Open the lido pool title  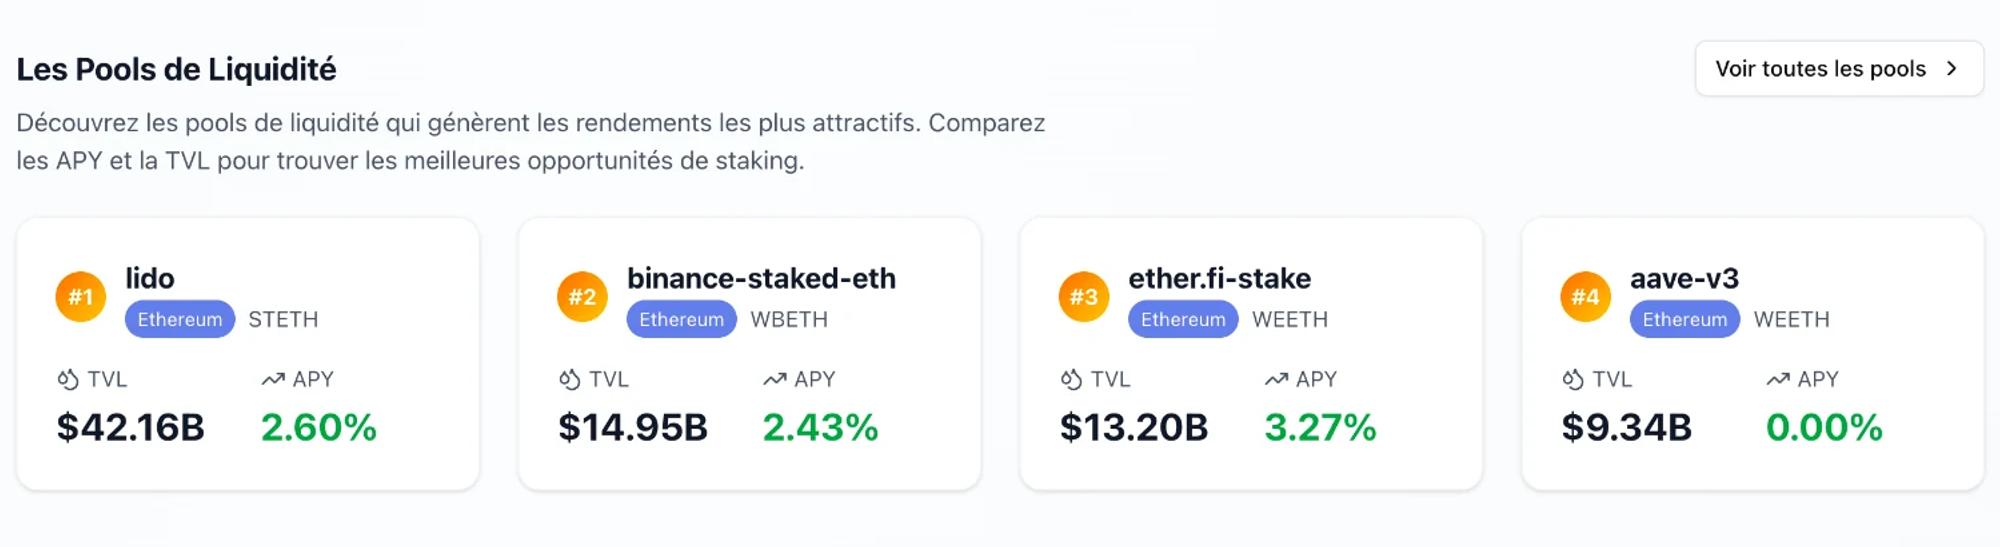(x=150, y=278)
